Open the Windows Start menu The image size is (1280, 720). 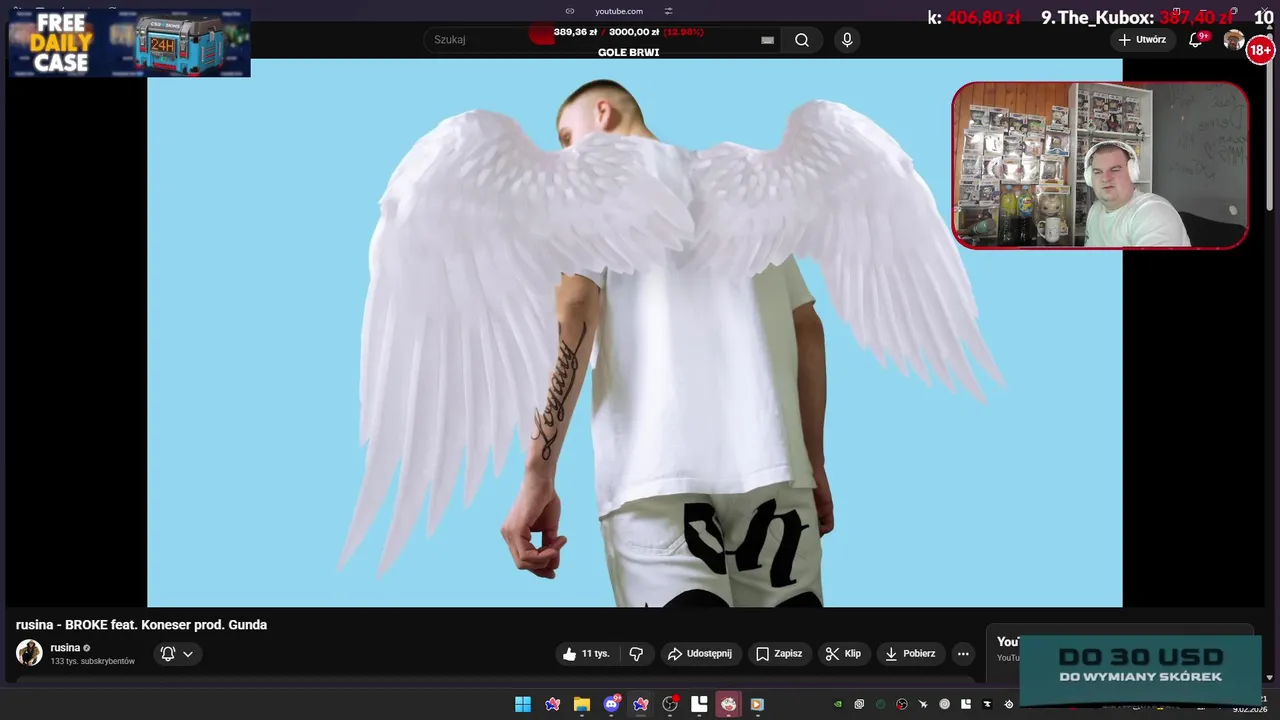pyautogui.click(x=523, y=705)
